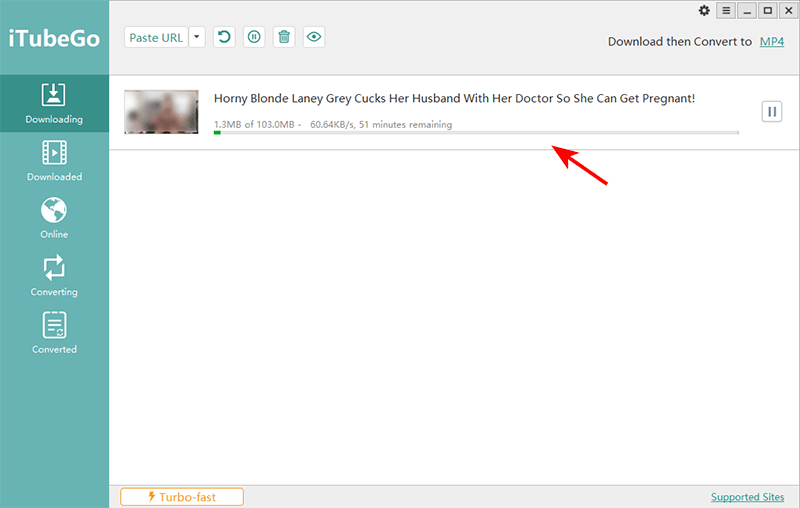Enable Turbo-fast mode button

point(182,497)
